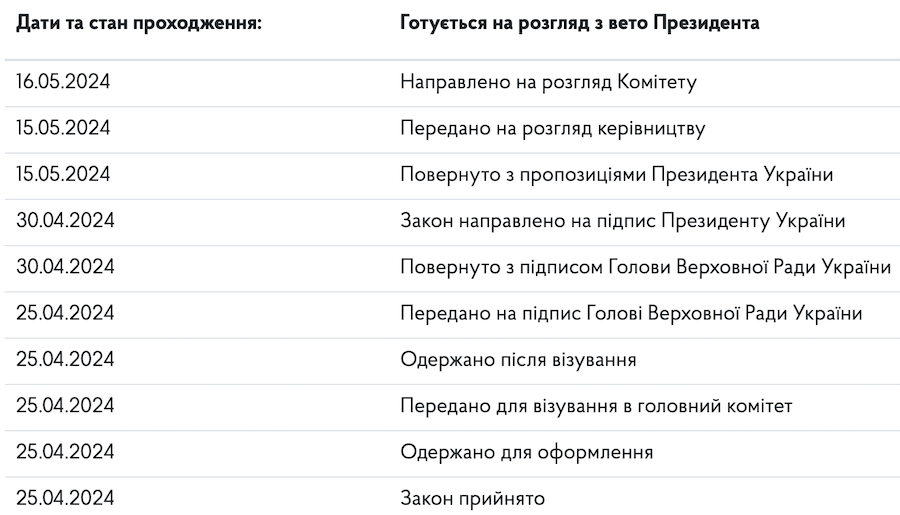Select 'Повернуто з підписом Голови Верховної Ради України'
Viewport: 900px width, 515px height.
click(646, 267)
